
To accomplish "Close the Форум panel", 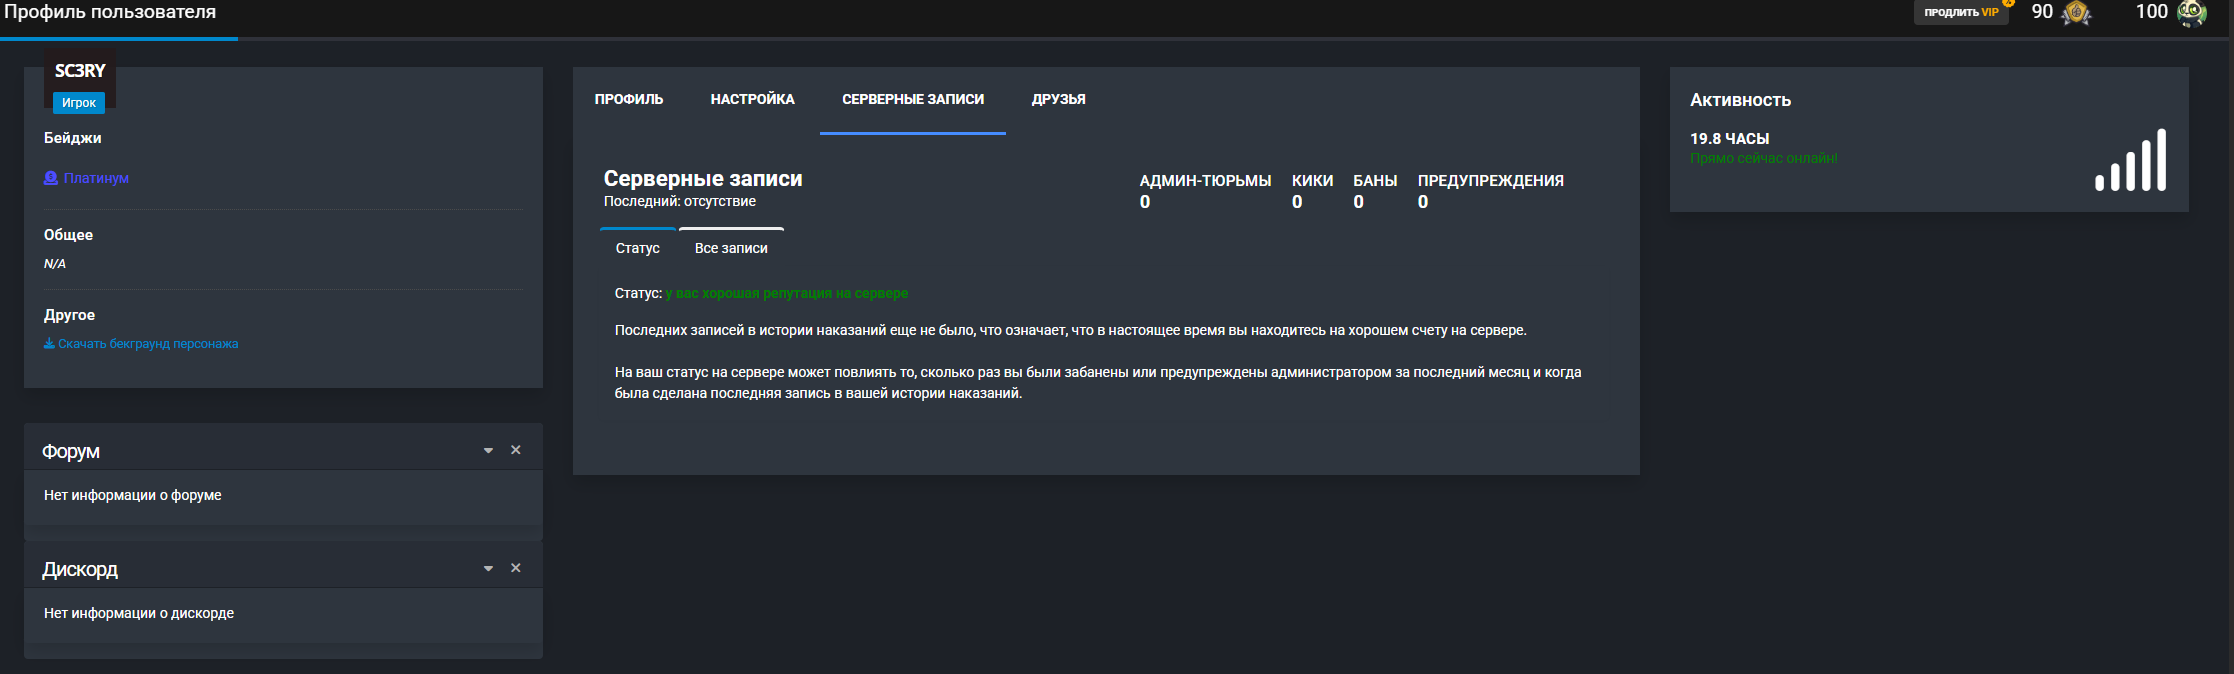I will pyautogui.click(x=516, y=450).
